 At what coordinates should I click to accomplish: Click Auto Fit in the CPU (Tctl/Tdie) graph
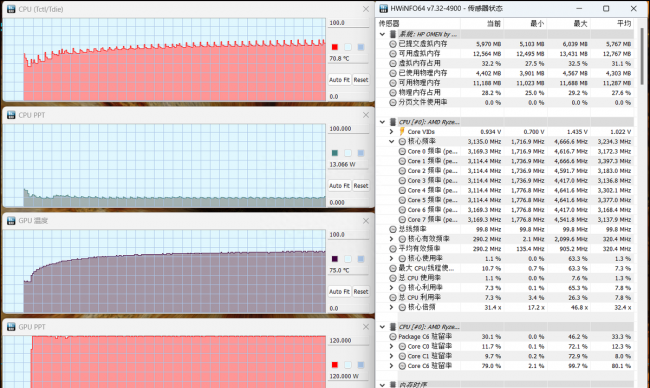(x=340, y=80)
